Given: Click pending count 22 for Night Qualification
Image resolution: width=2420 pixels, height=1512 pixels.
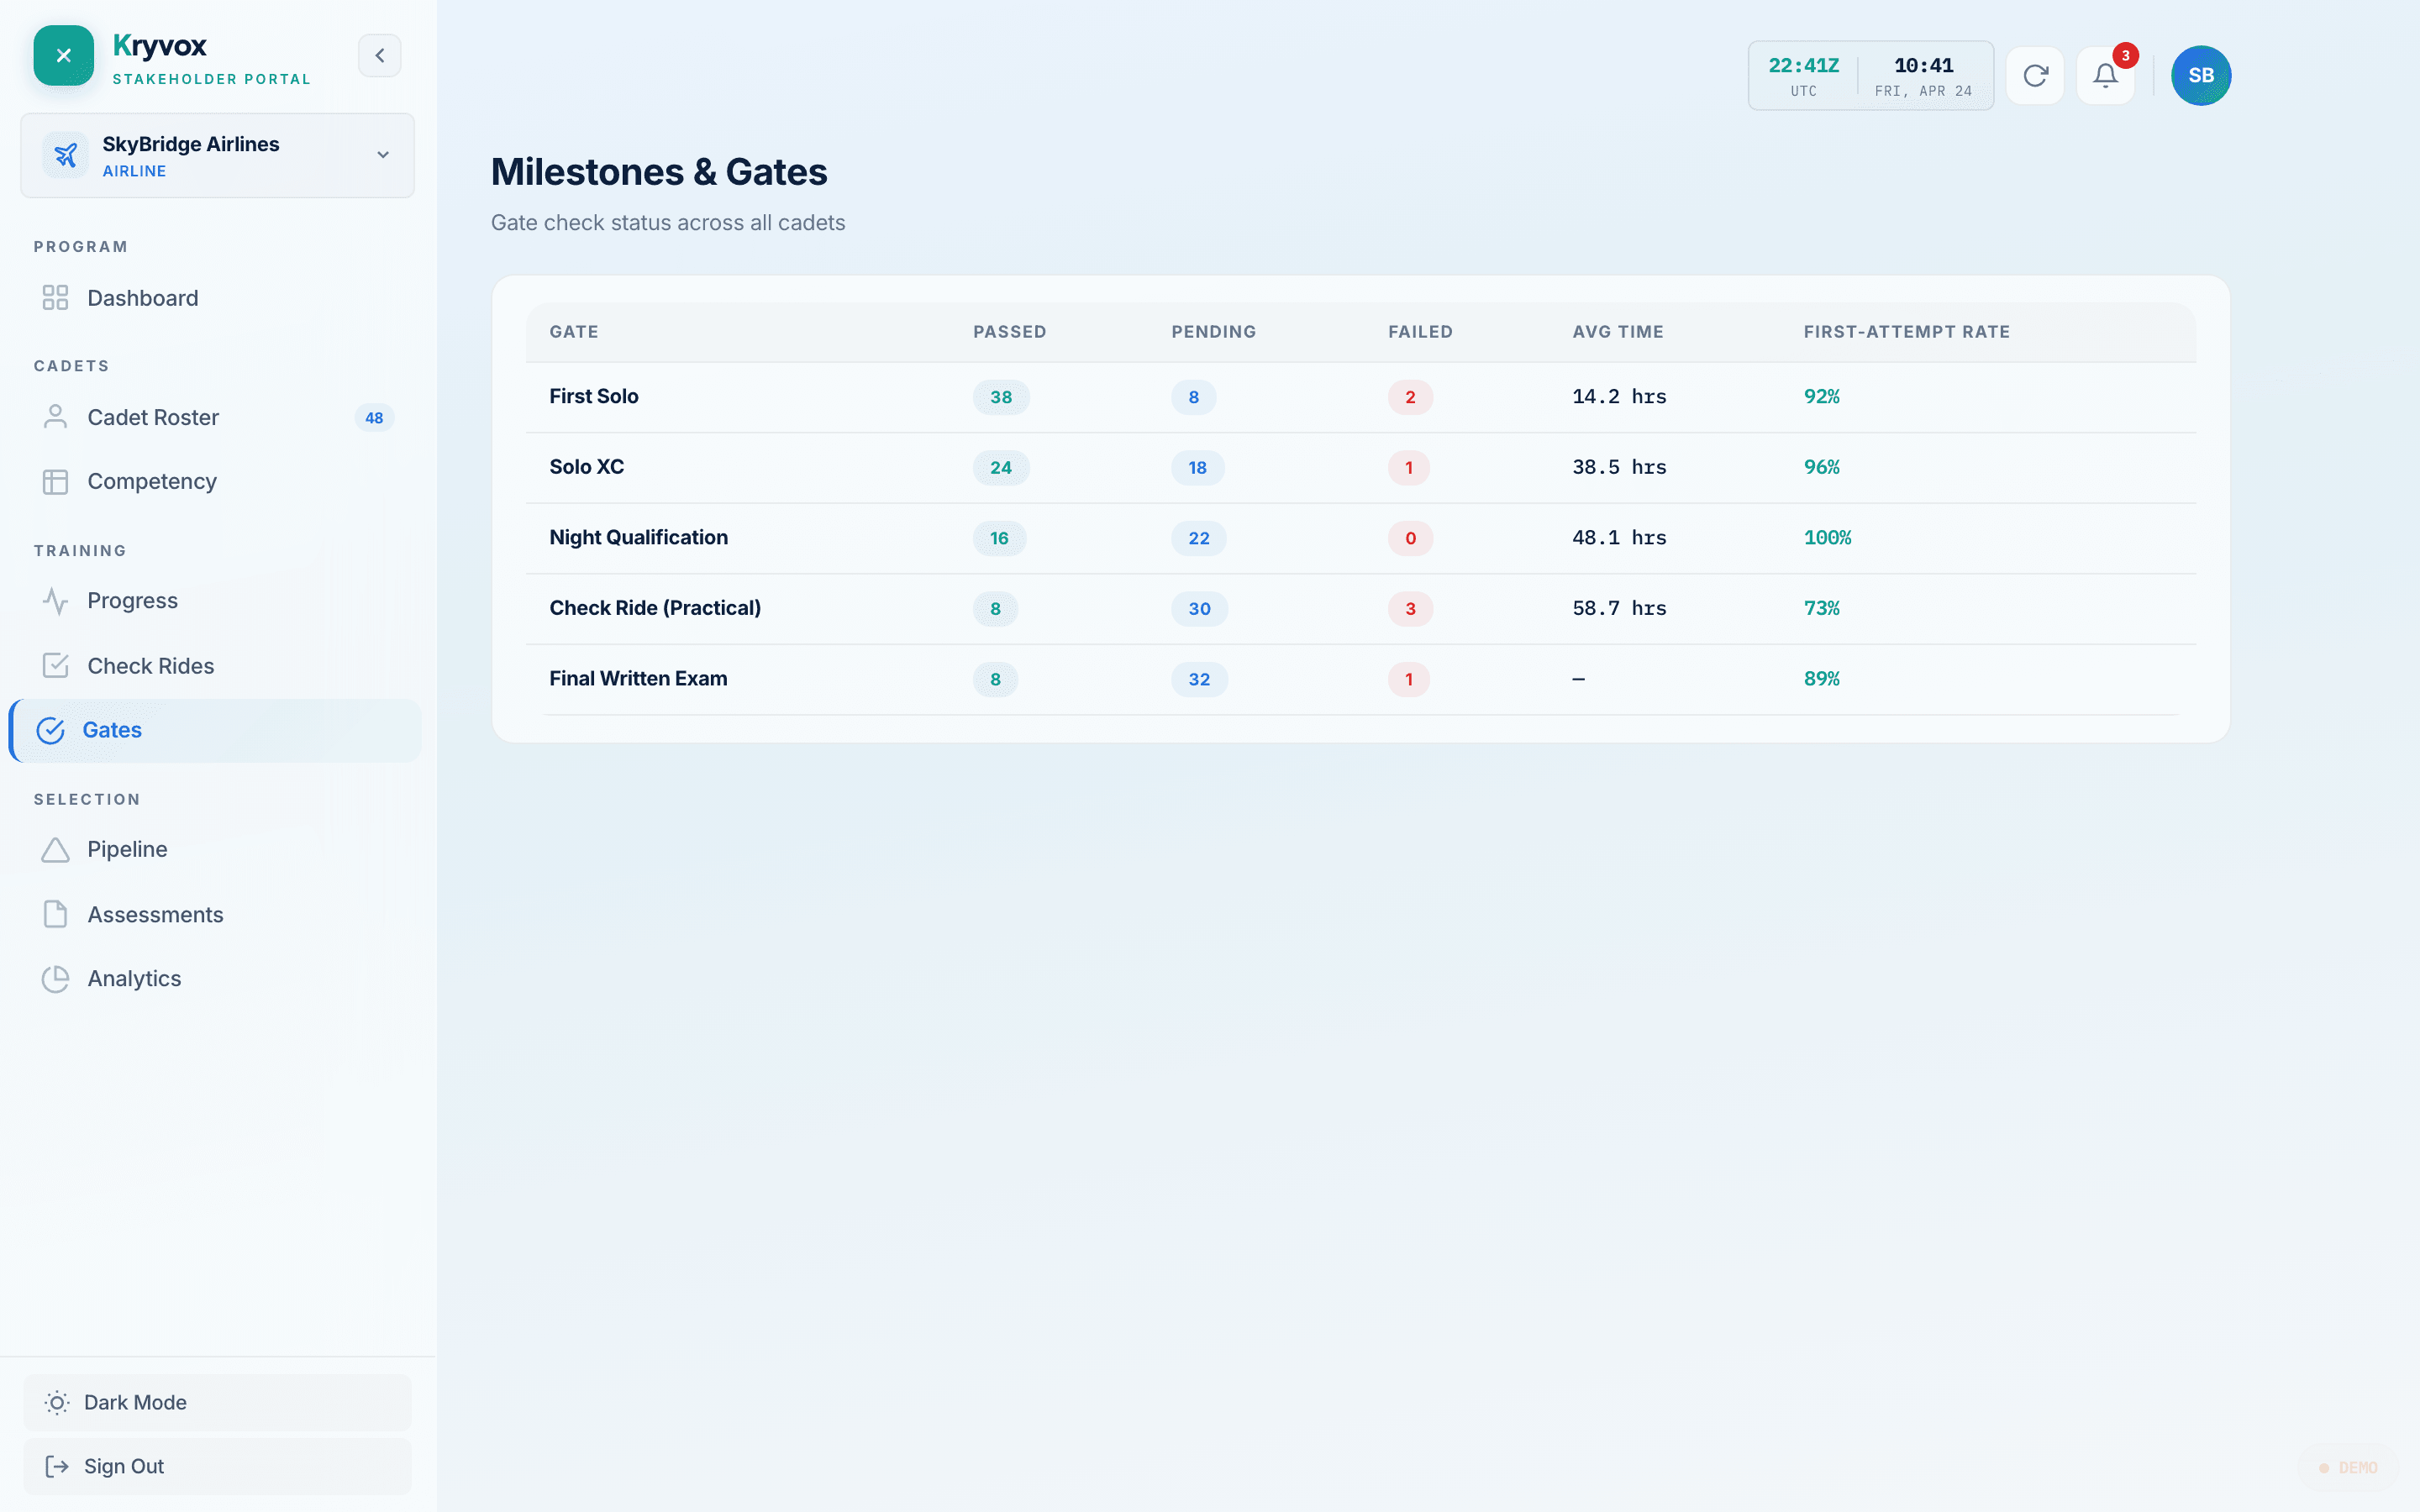Looking at the screenshot, I should click(x=1198, y=538).
